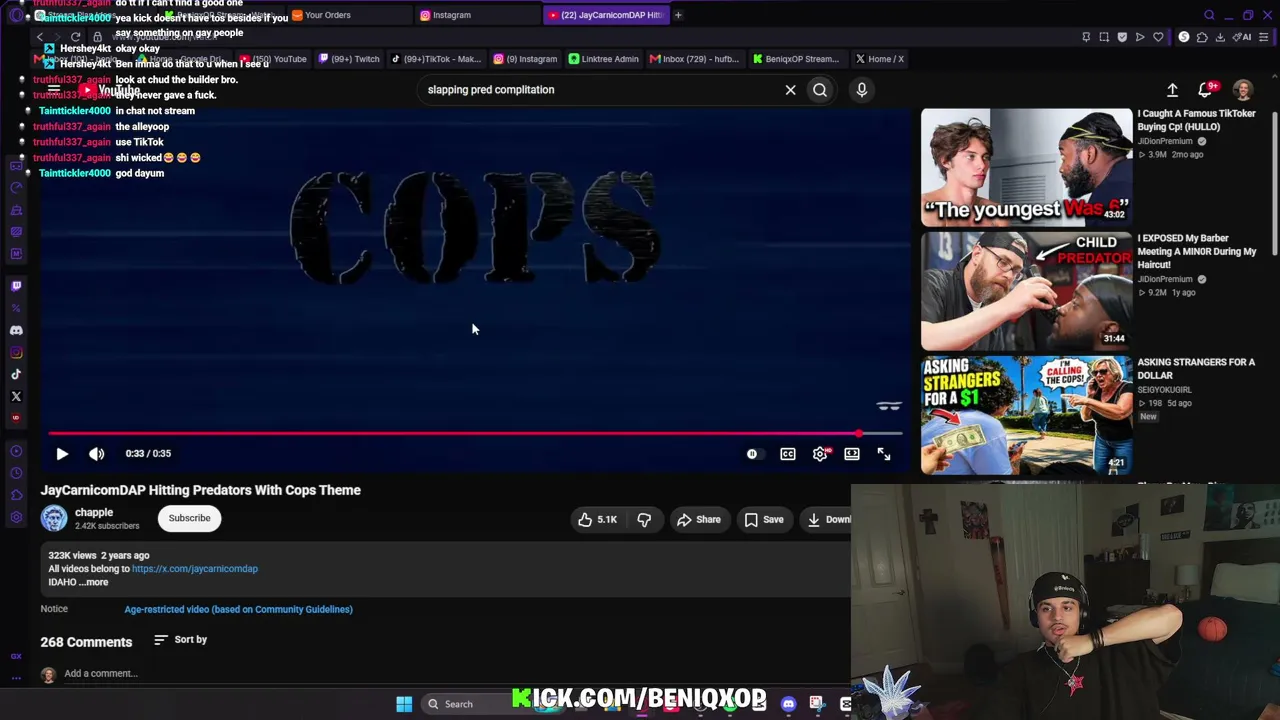Submit the search with the magnifier button
This screenshot has height=720, width=1280.
pyautogui.click(x=820, y=90)
